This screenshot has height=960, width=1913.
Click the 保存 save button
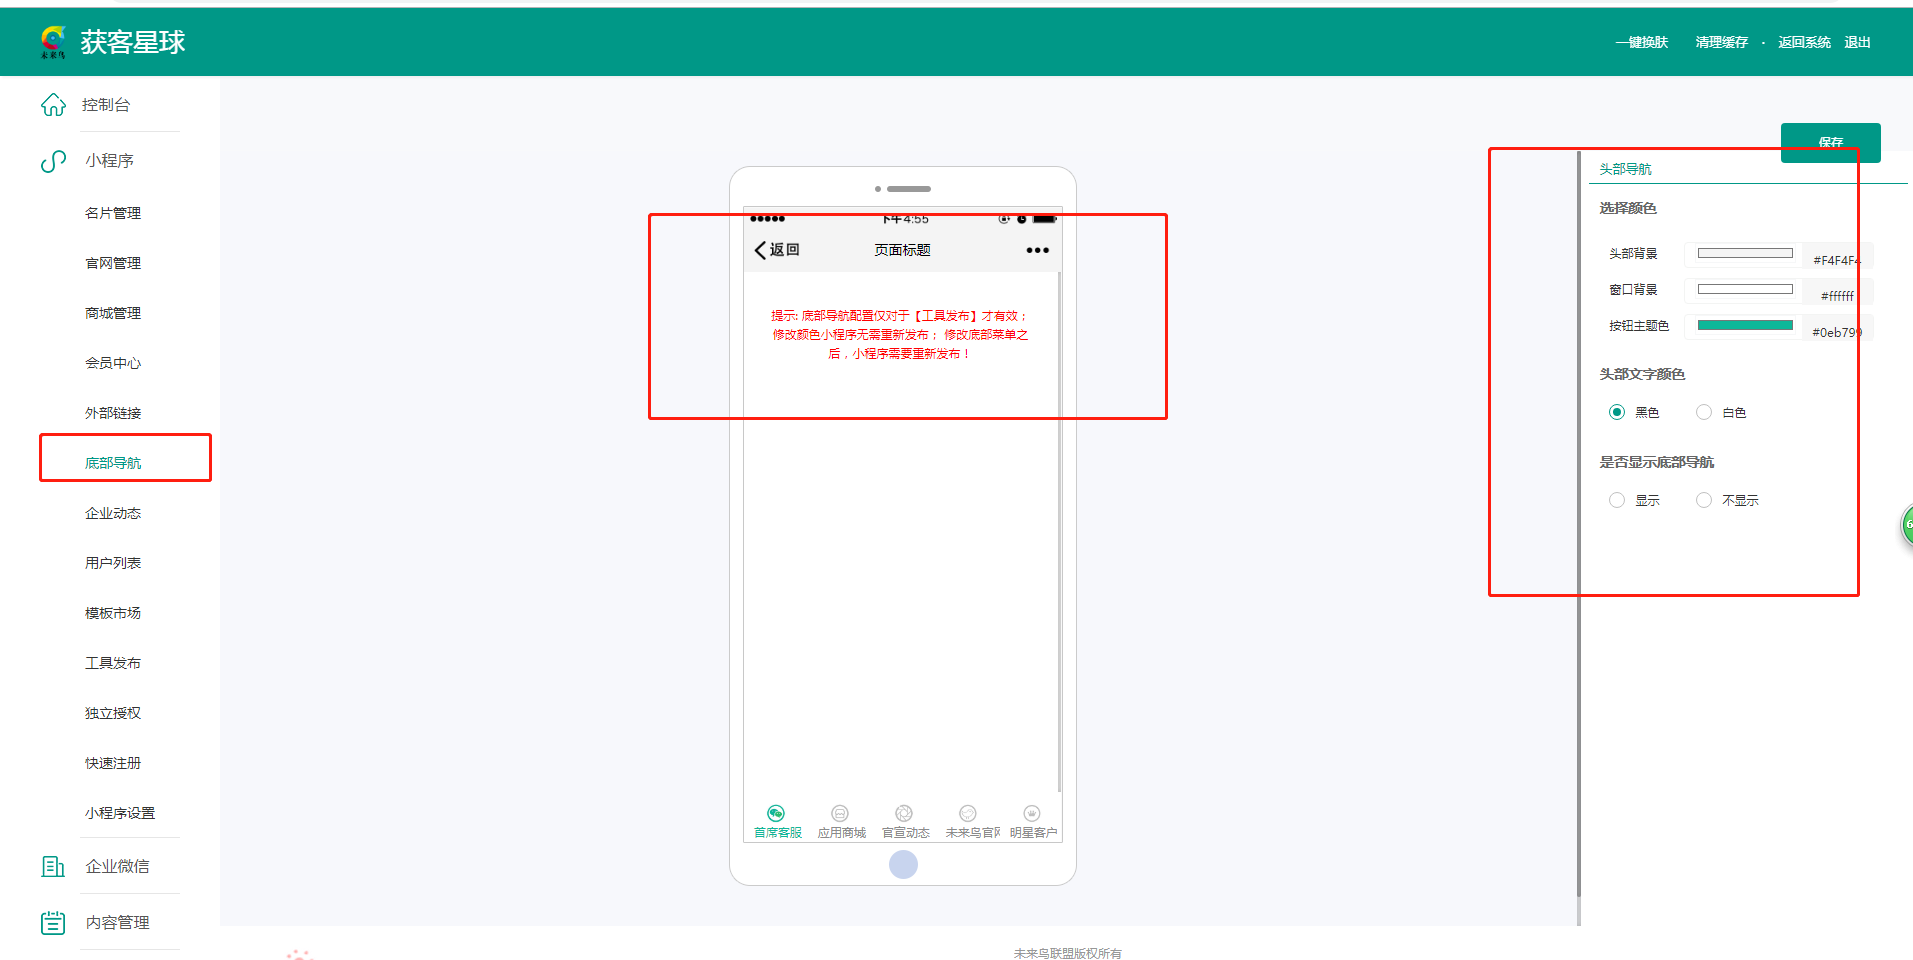1830,142
